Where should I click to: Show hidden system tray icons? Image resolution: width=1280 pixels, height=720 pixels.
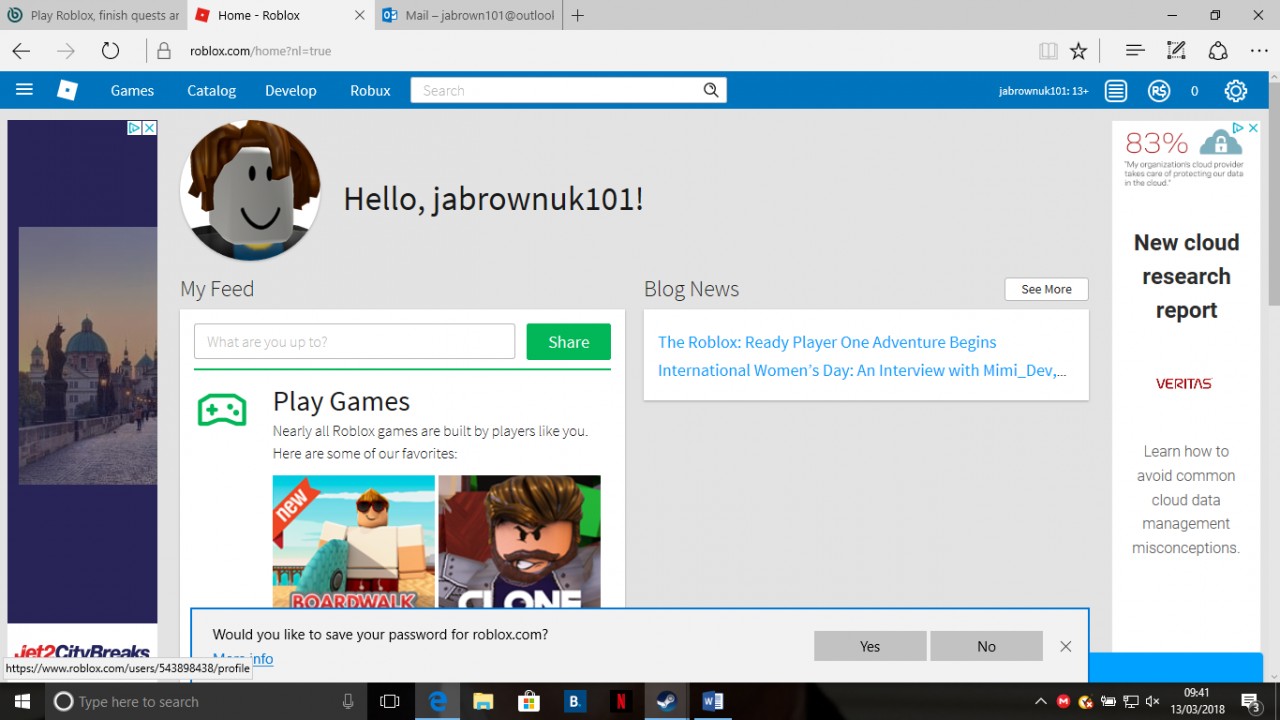click(x=1041, y=701)
